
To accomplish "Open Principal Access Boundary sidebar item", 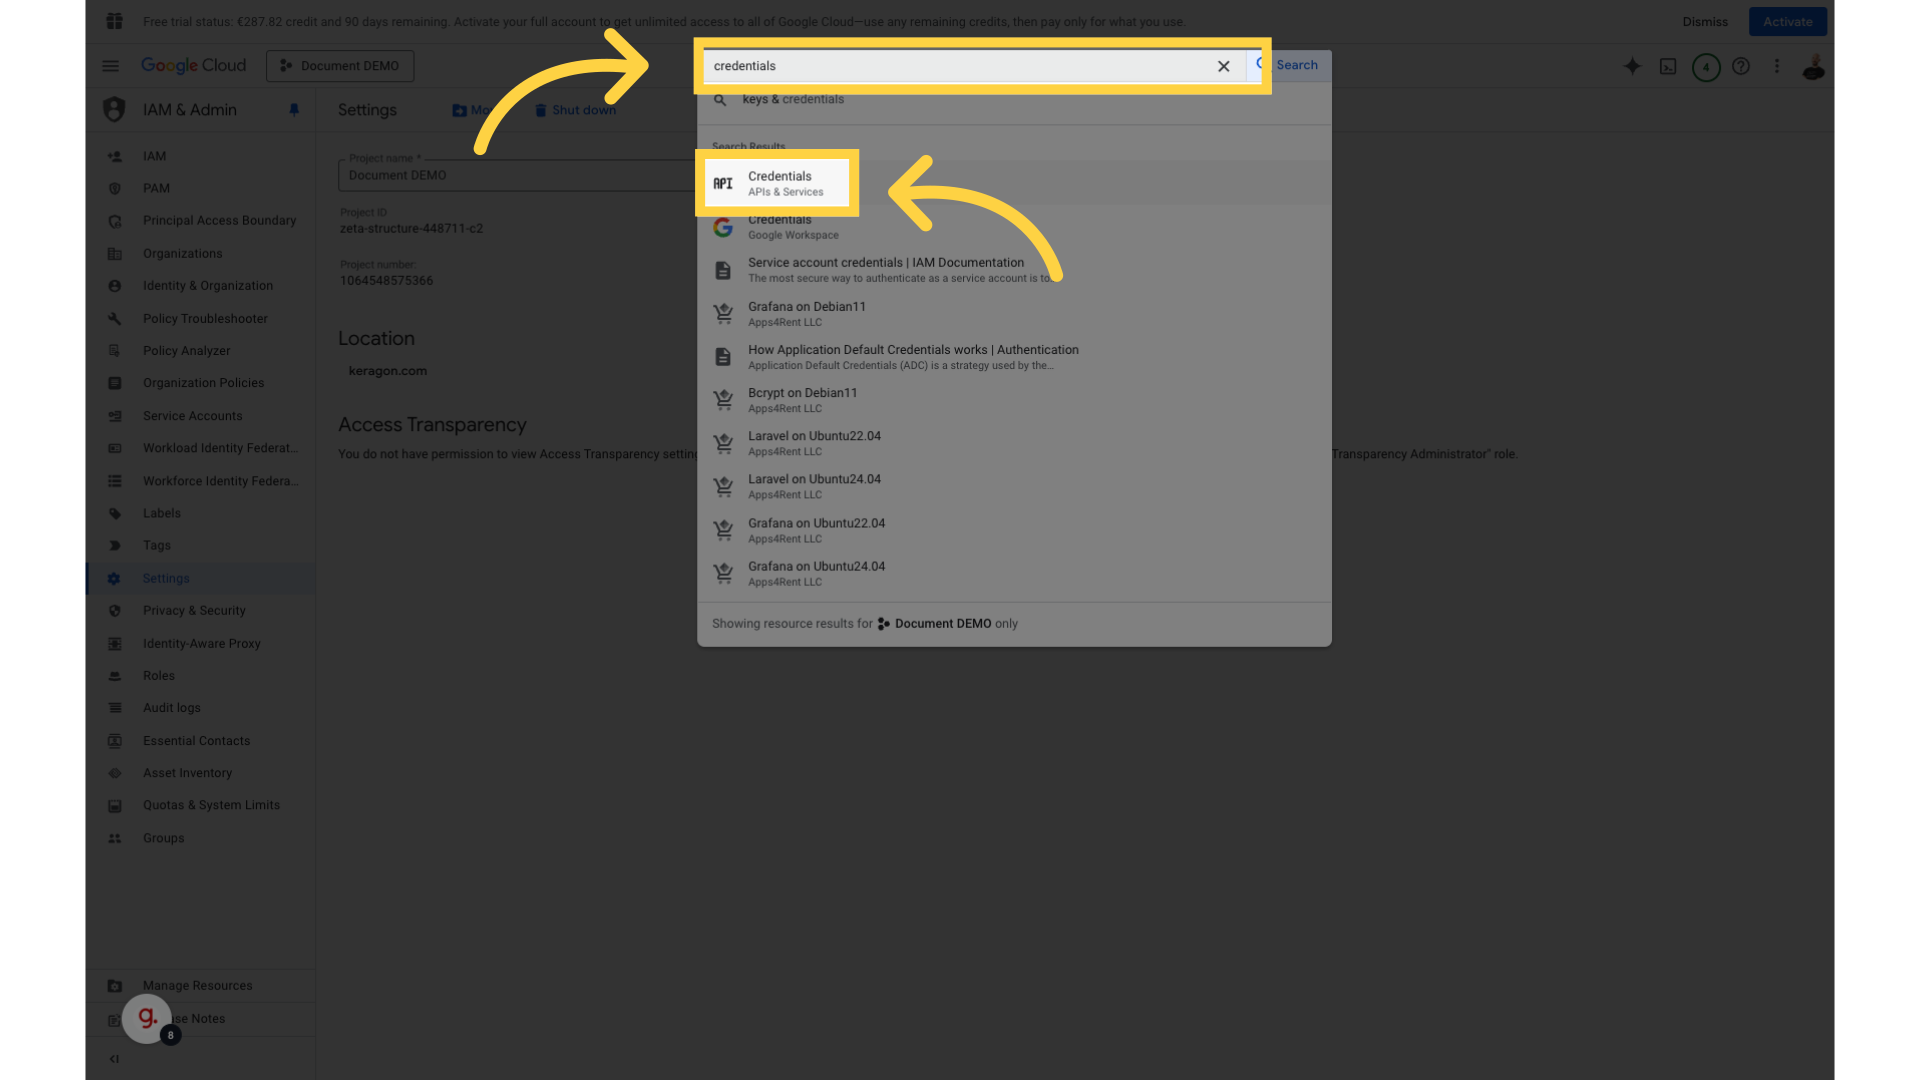I will click(200, 220).
